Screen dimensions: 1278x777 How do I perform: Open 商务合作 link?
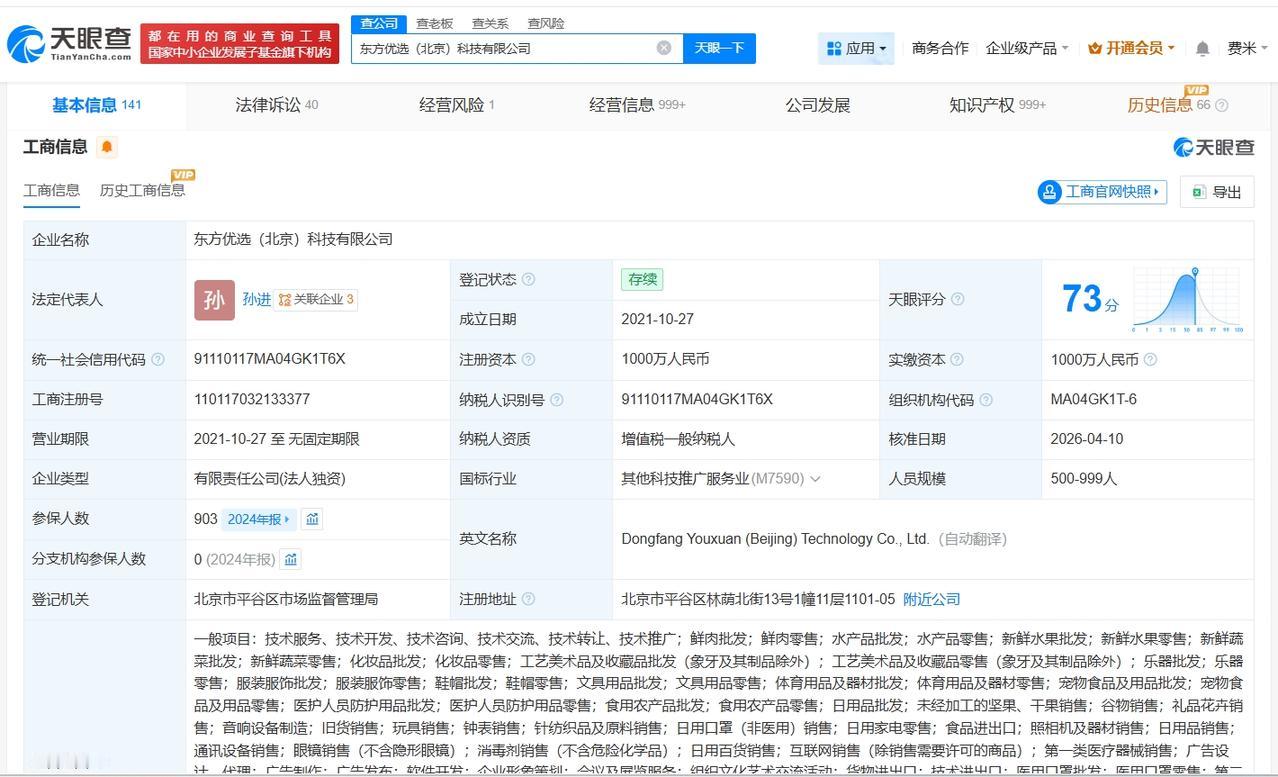pos(940,48)
